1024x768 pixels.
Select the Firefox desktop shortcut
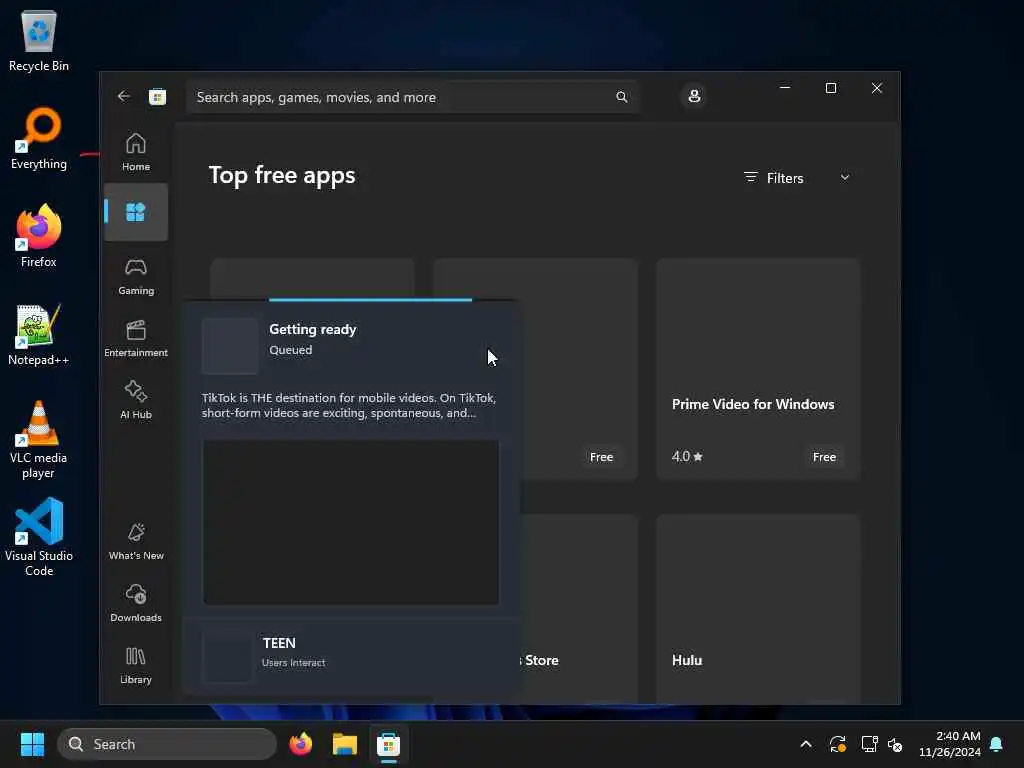[39, 236]
